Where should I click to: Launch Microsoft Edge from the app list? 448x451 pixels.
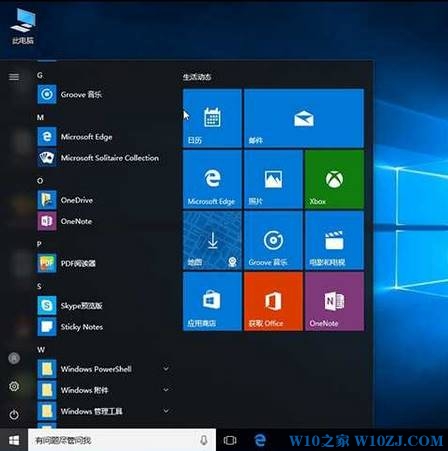point(103,137)
